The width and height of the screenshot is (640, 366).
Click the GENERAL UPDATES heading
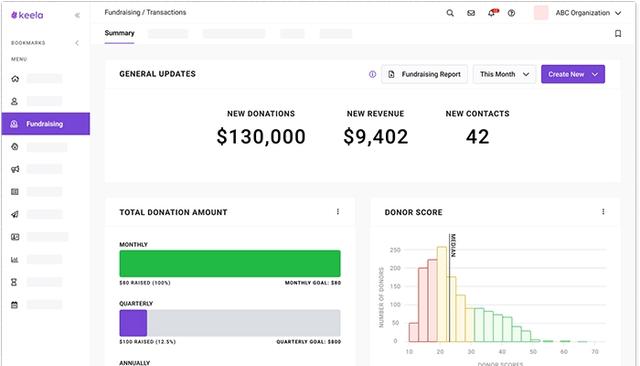[158, 74]
